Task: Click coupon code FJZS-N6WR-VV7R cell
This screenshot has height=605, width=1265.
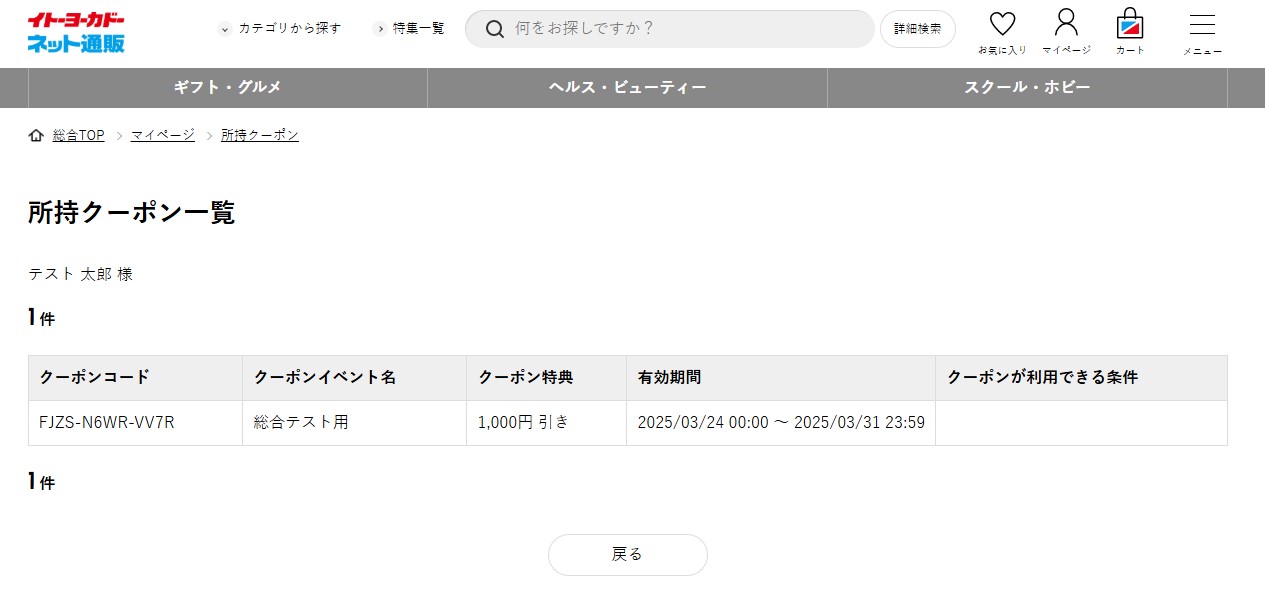Action: [107, 422]
